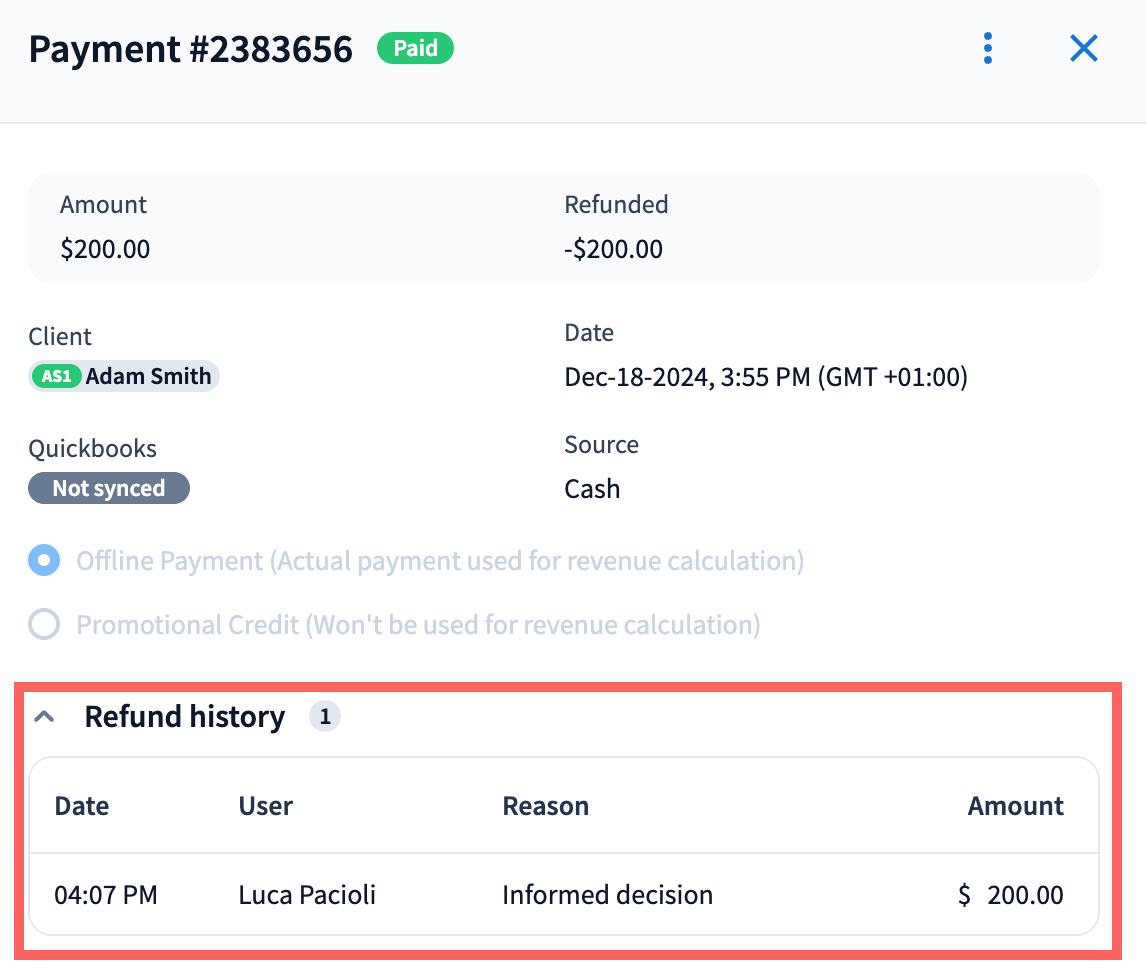This screenshot has height=974, width=1146.
Task: Click the User column header
Action: [x=265, y=806]
